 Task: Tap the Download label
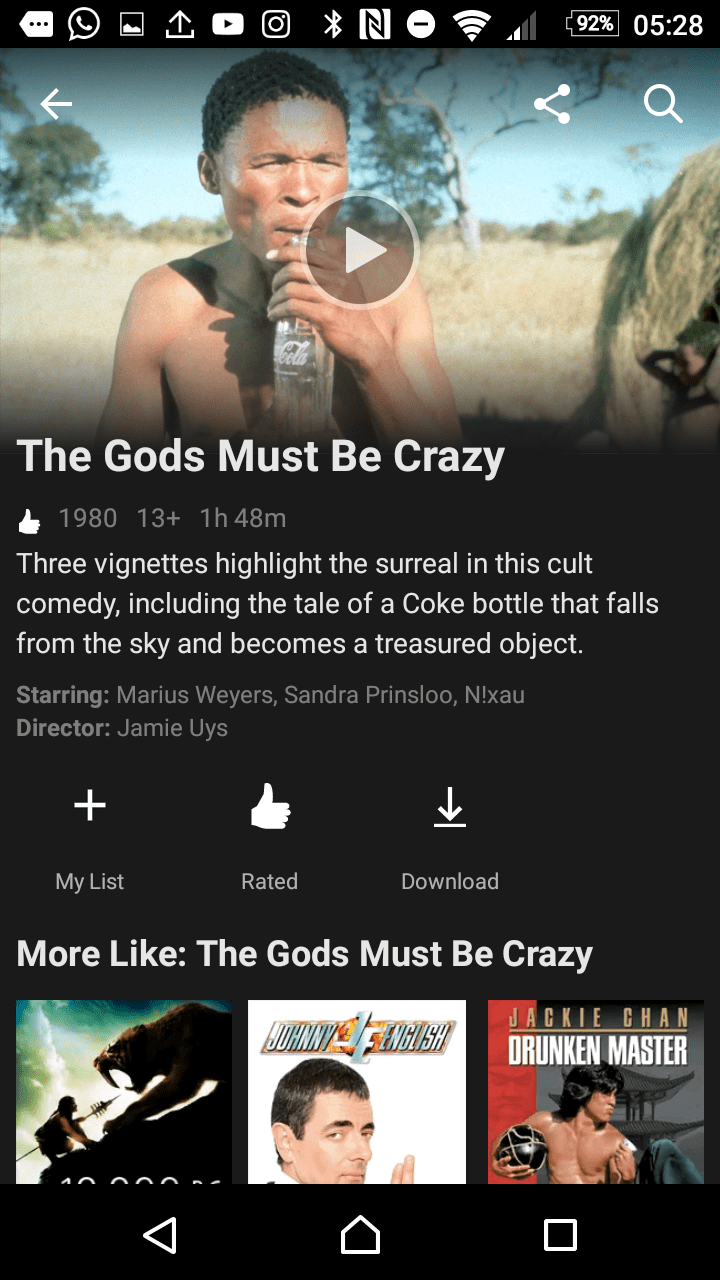450,881
